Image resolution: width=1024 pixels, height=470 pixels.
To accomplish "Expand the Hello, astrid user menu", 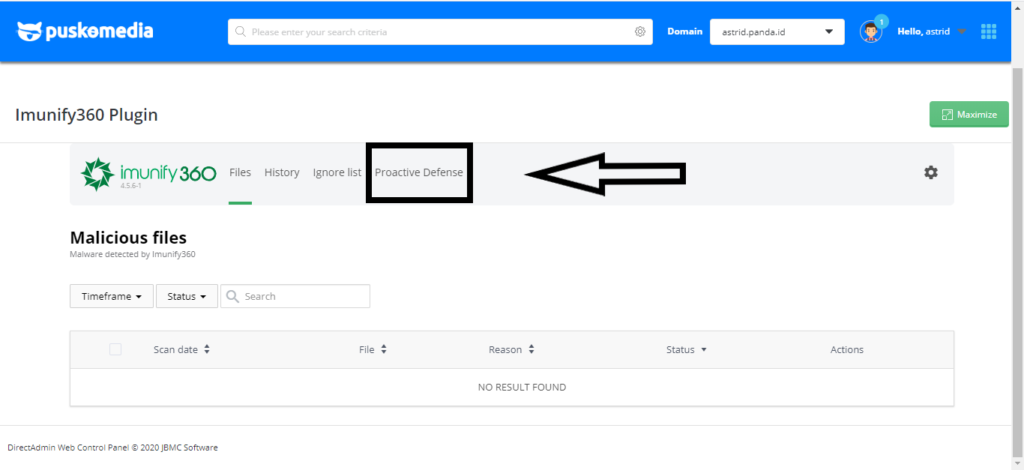I will coord(930,32).
